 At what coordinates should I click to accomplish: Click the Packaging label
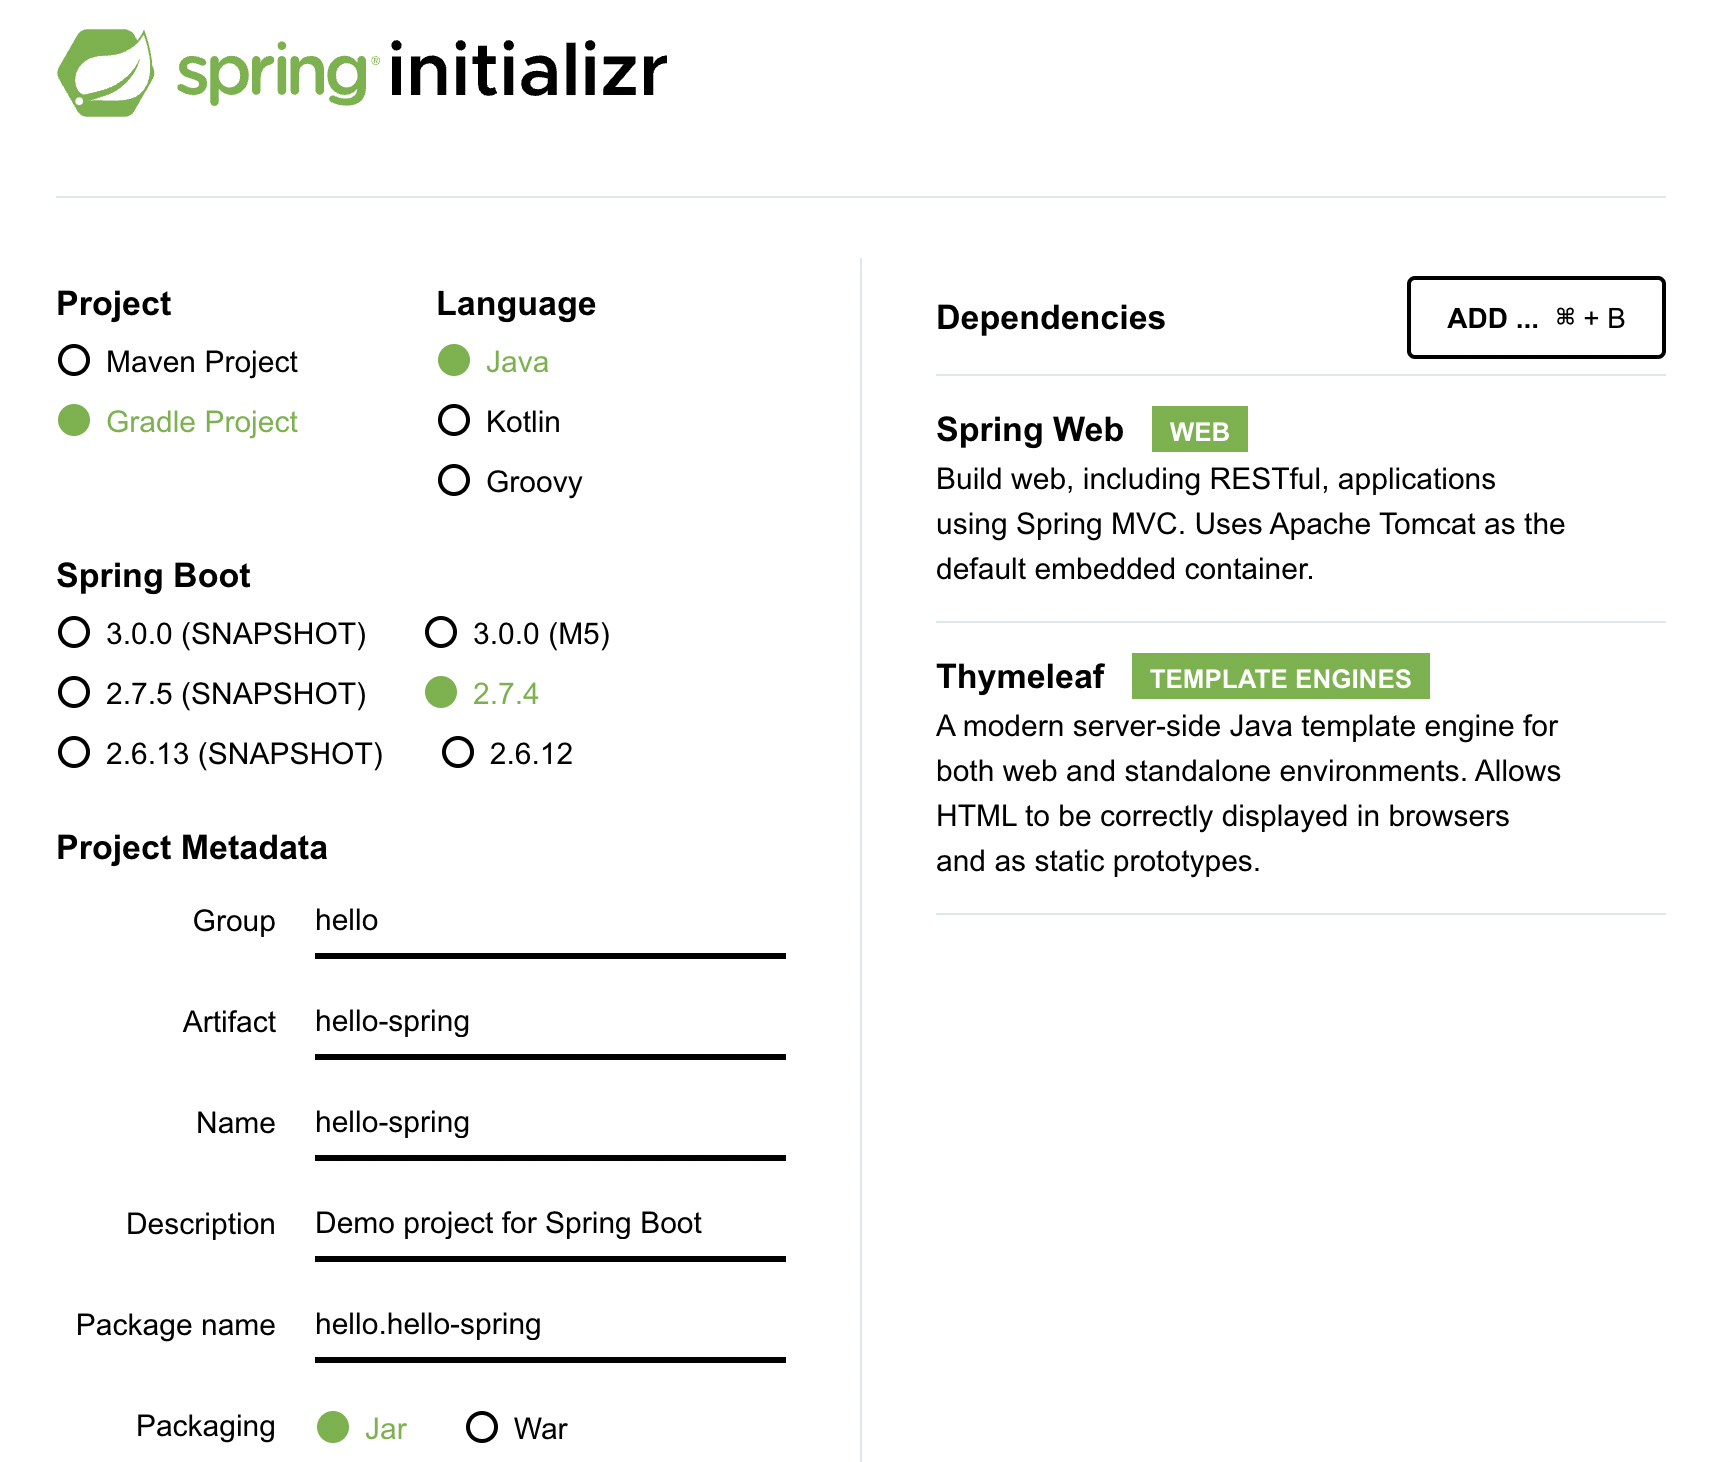tap(206, 1426)
